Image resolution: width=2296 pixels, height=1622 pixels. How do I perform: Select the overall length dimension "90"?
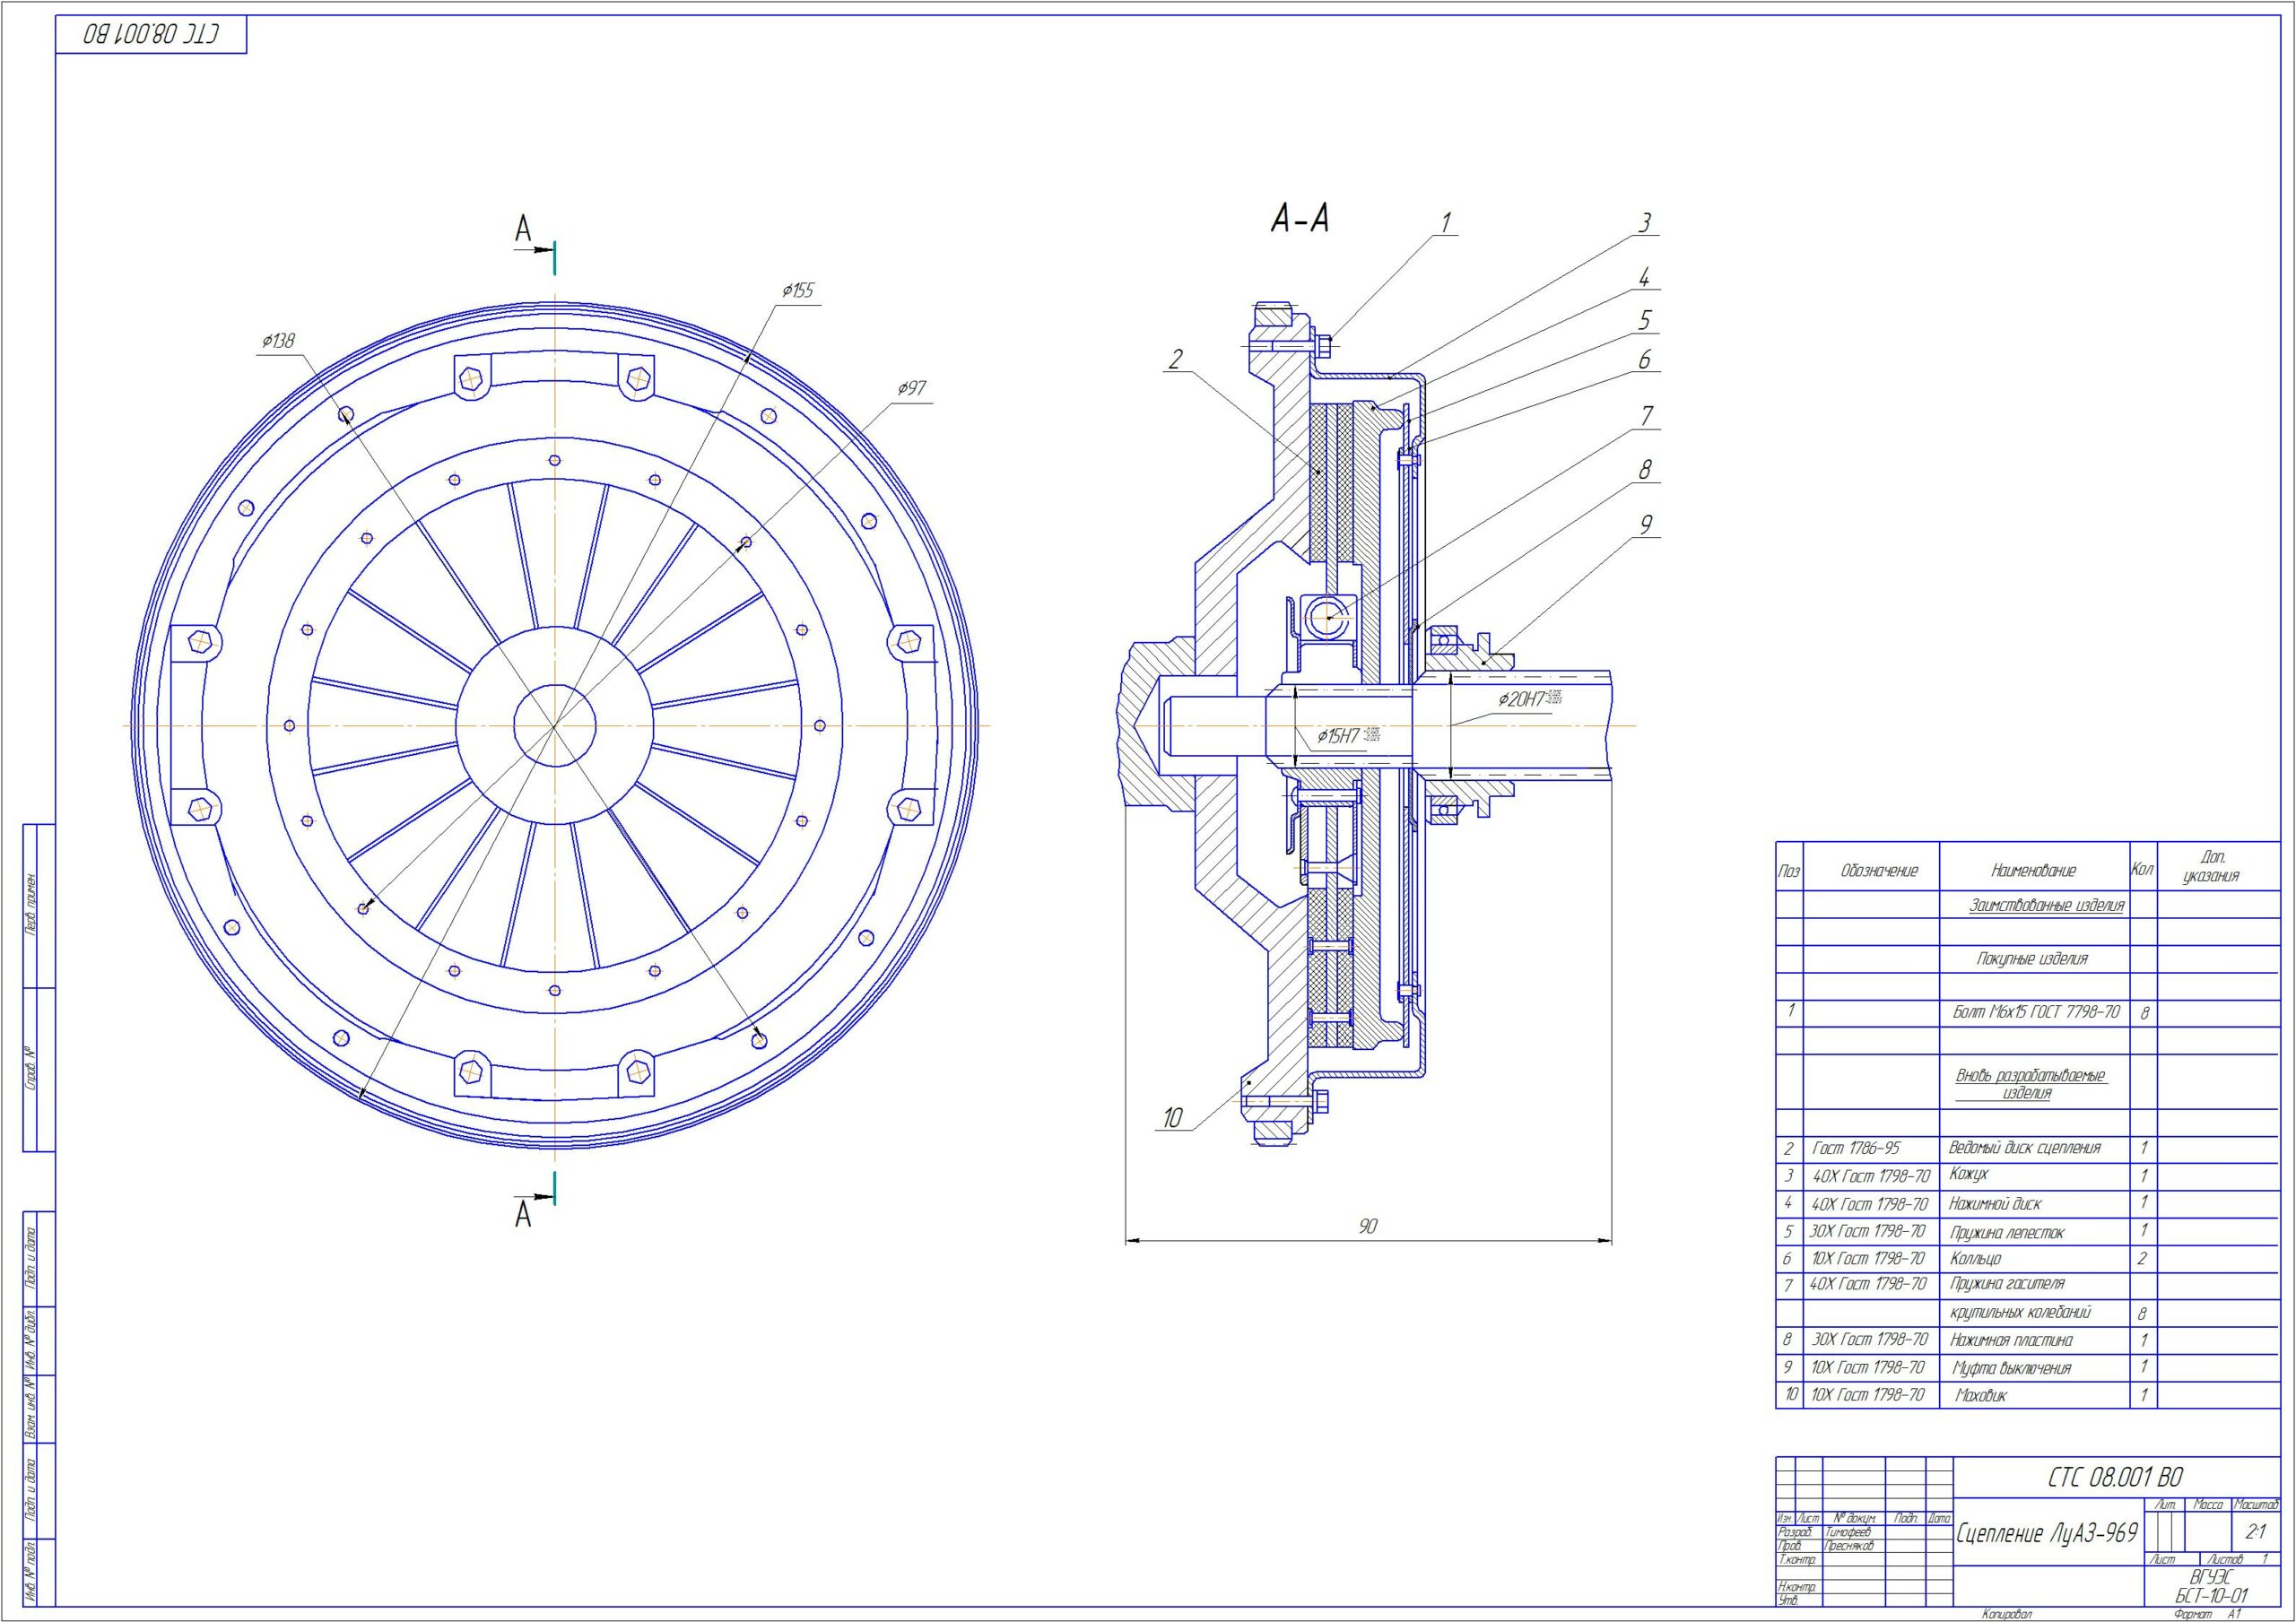tap(1368, 1226)
